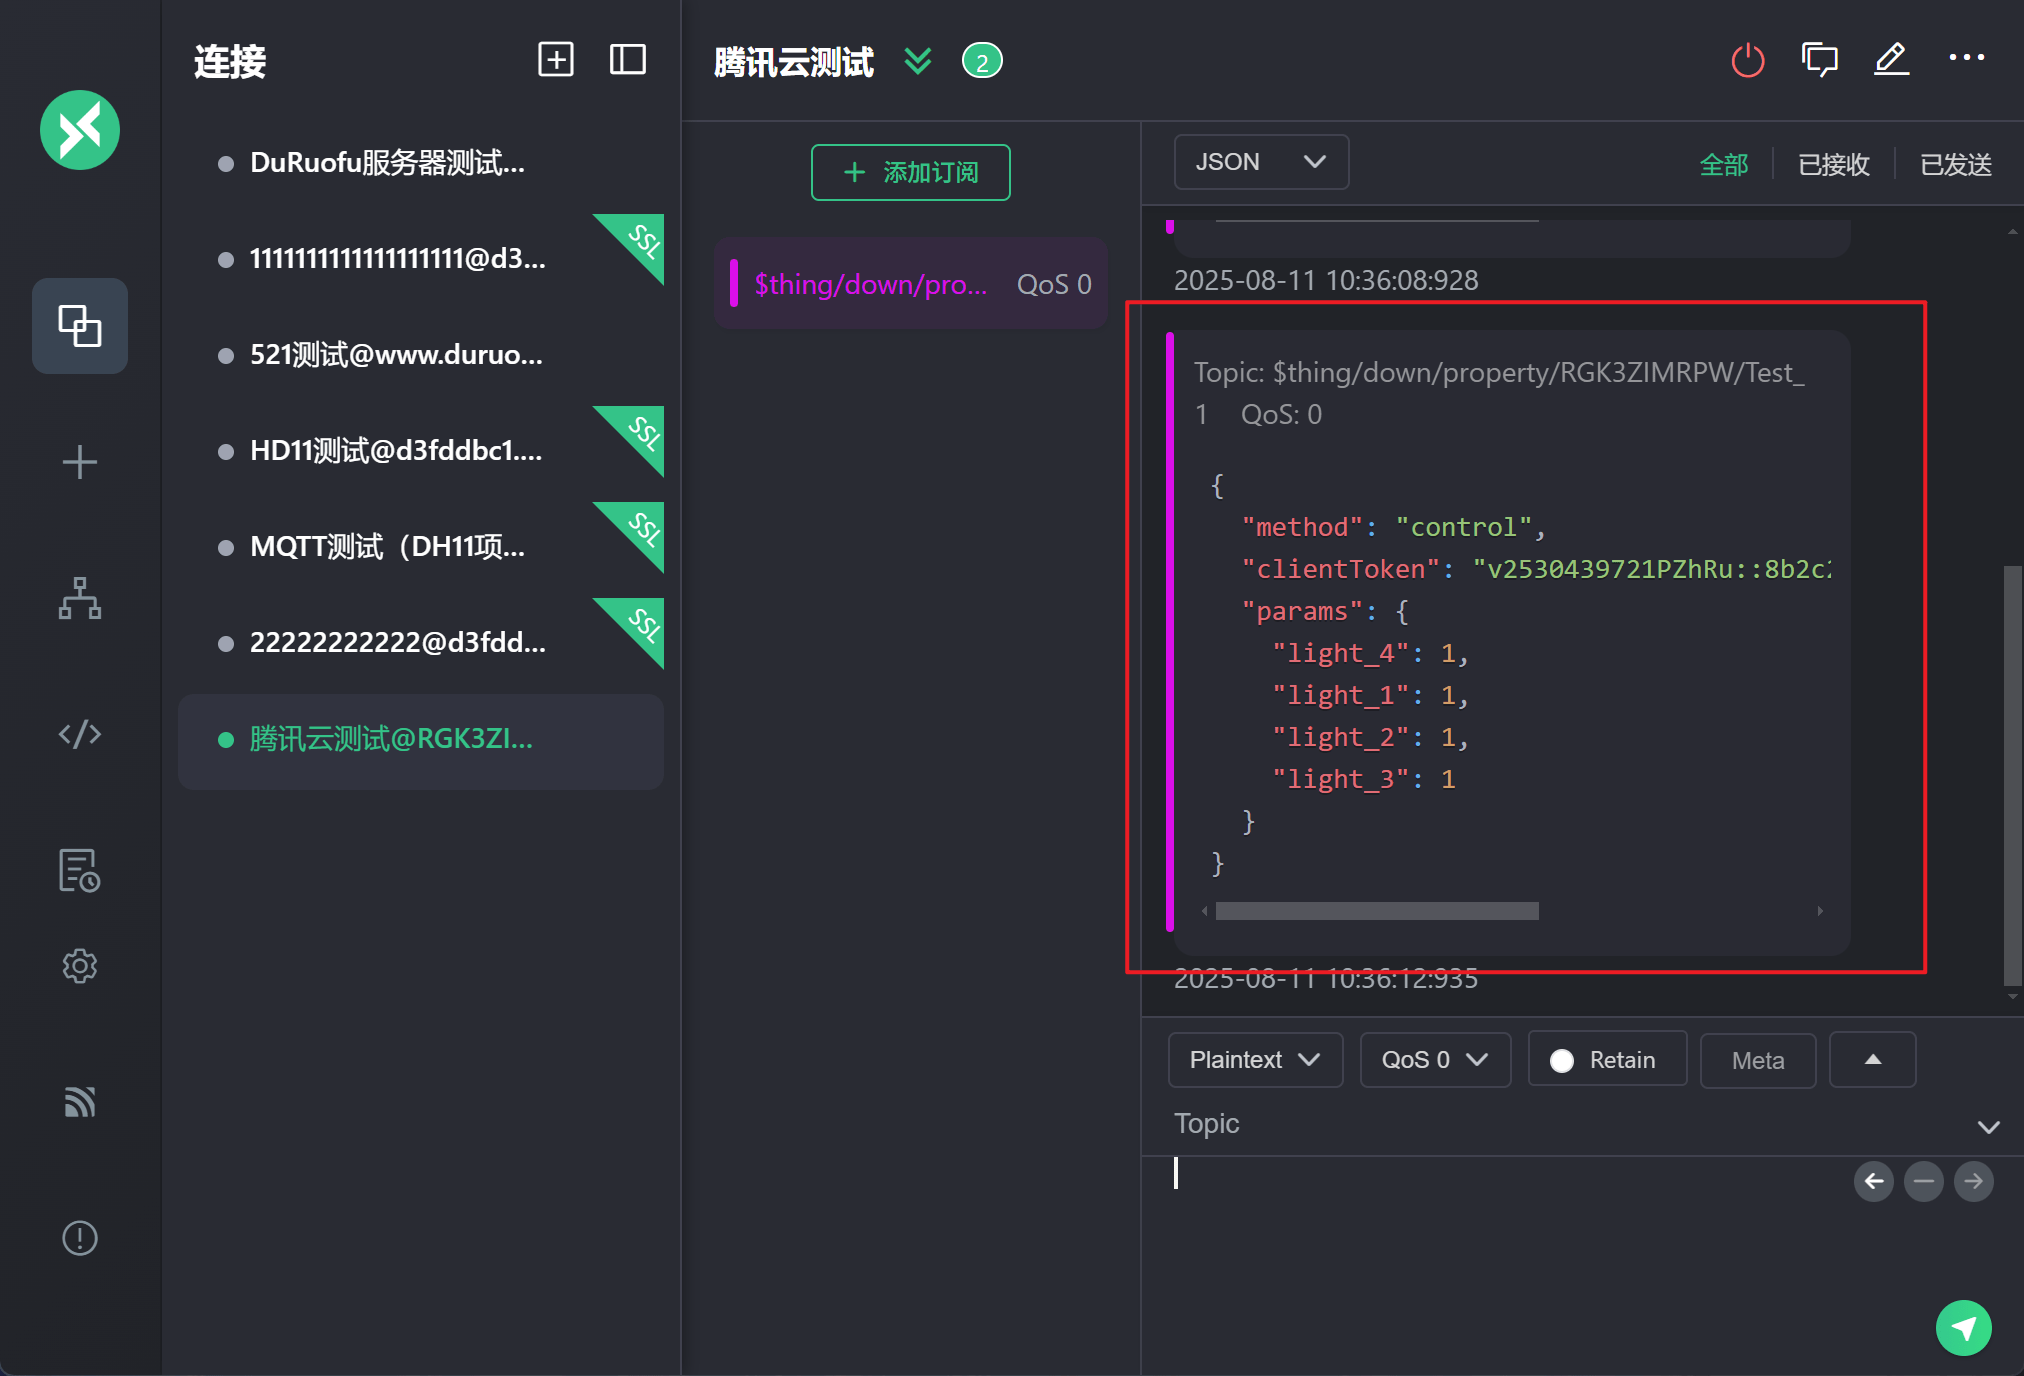Click the Meta button
This screenshot has height=1376, width=2024.
click(x=1757, y=1060)
